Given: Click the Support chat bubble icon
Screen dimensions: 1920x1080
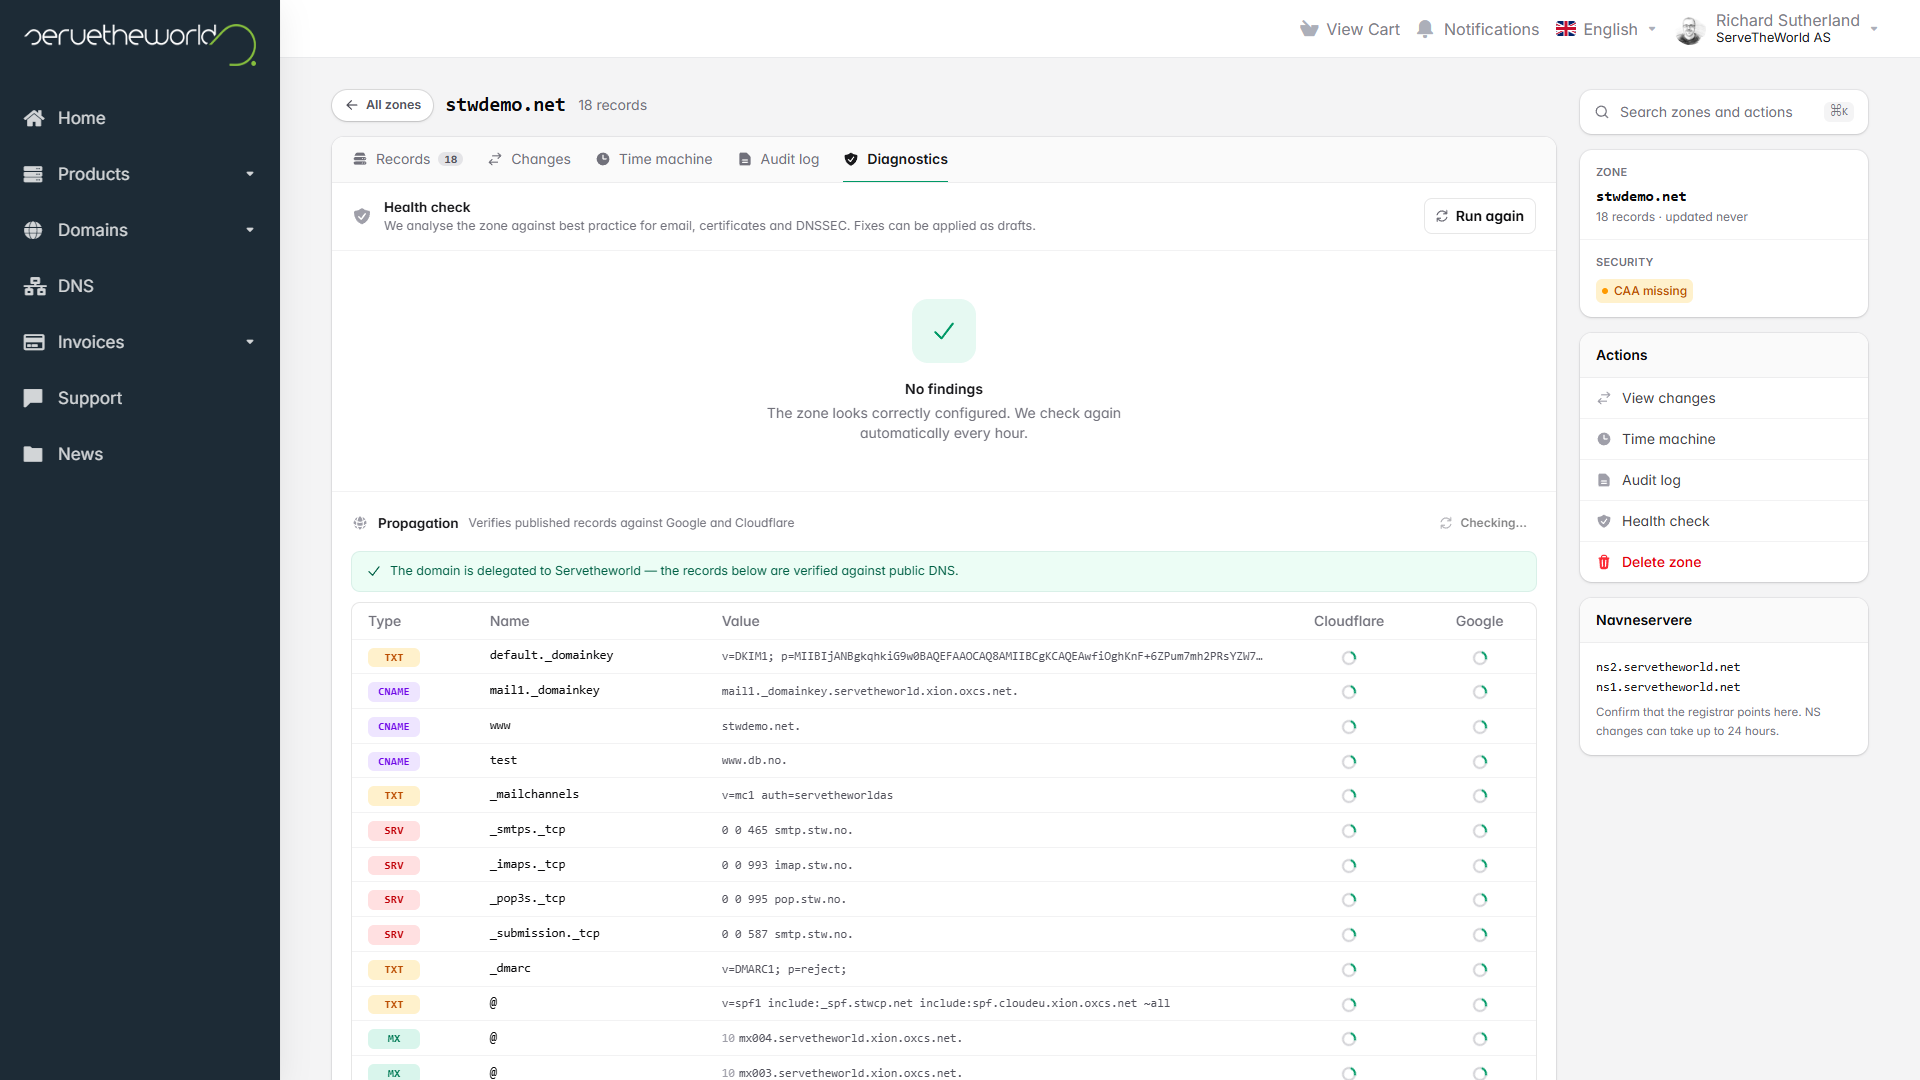Looking at the screenshot, I should [x=34, y=398].
